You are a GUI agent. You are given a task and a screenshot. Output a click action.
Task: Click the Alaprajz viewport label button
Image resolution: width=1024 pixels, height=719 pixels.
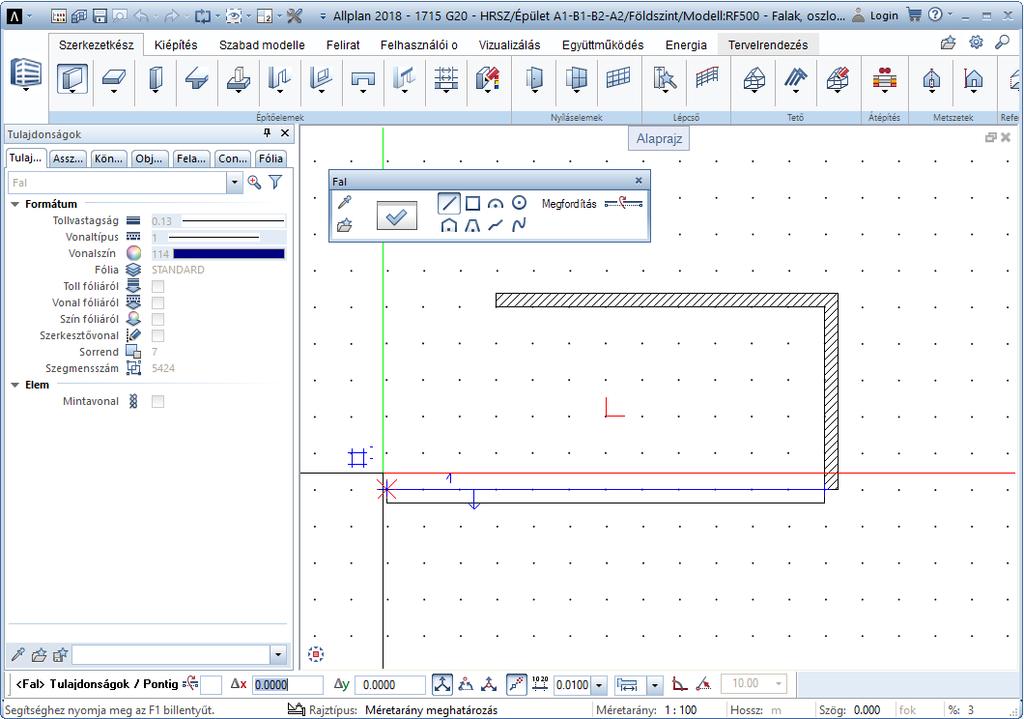[659, 138]
